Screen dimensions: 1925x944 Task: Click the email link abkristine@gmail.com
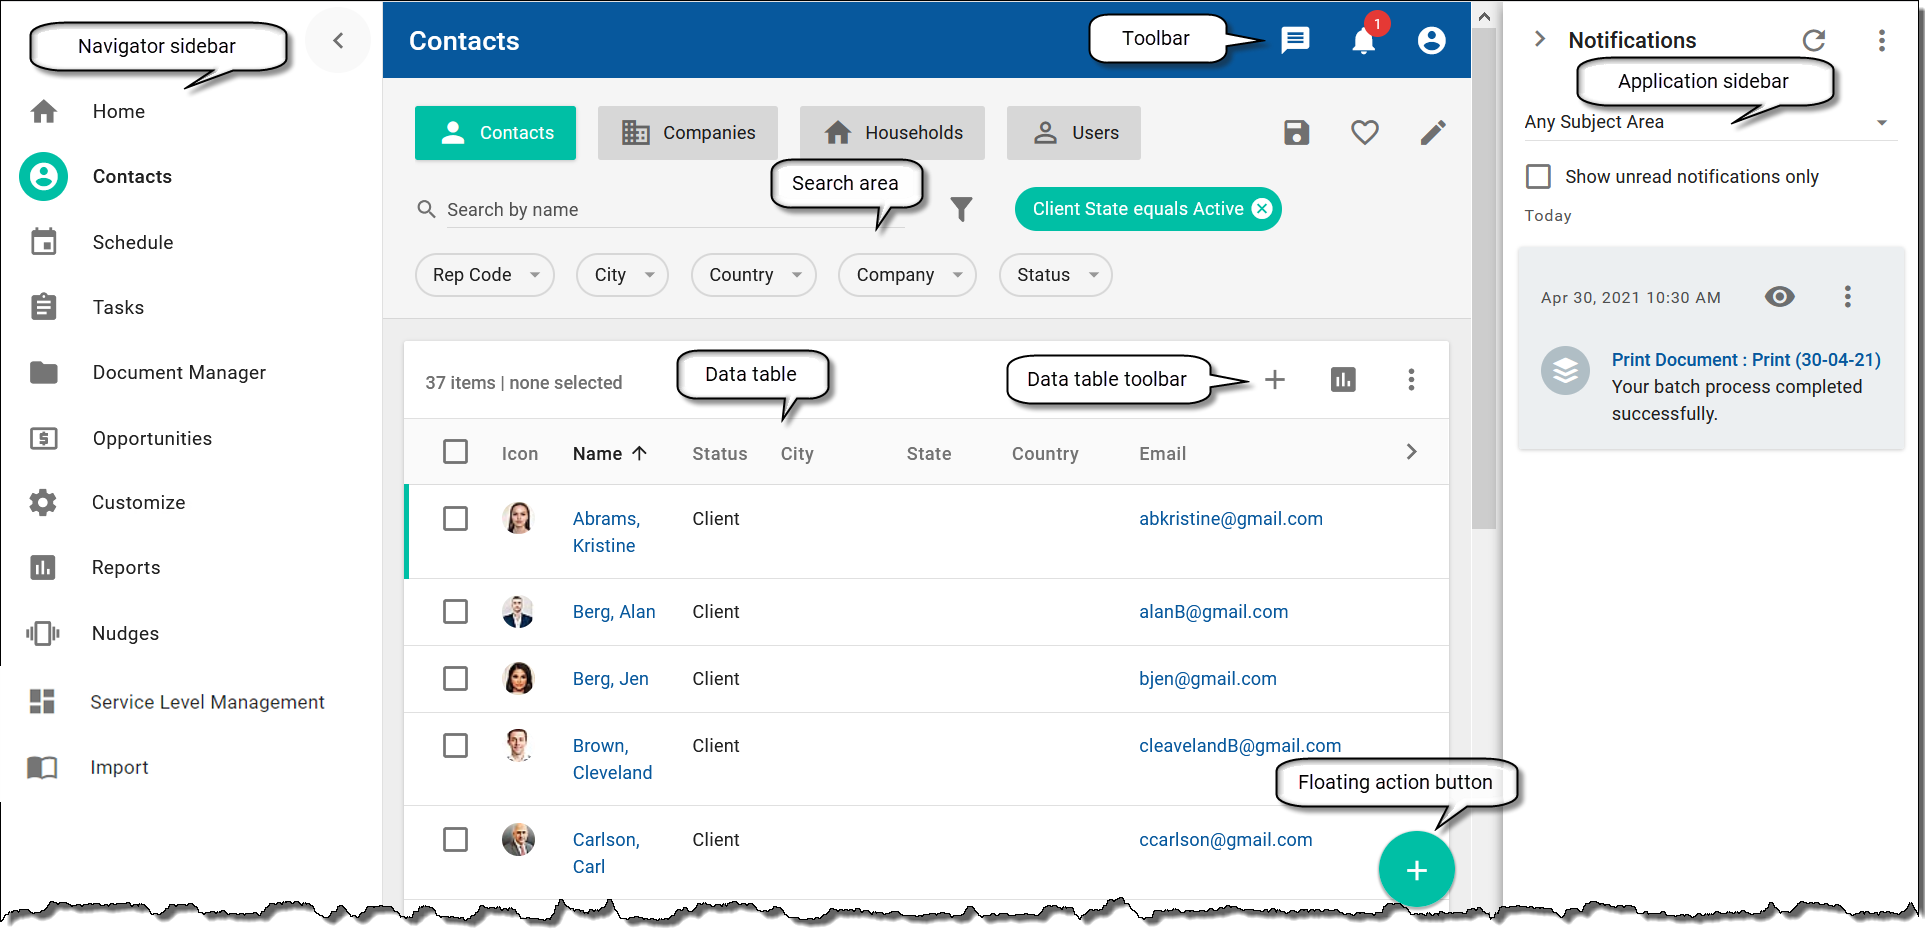pos(1231,518)
